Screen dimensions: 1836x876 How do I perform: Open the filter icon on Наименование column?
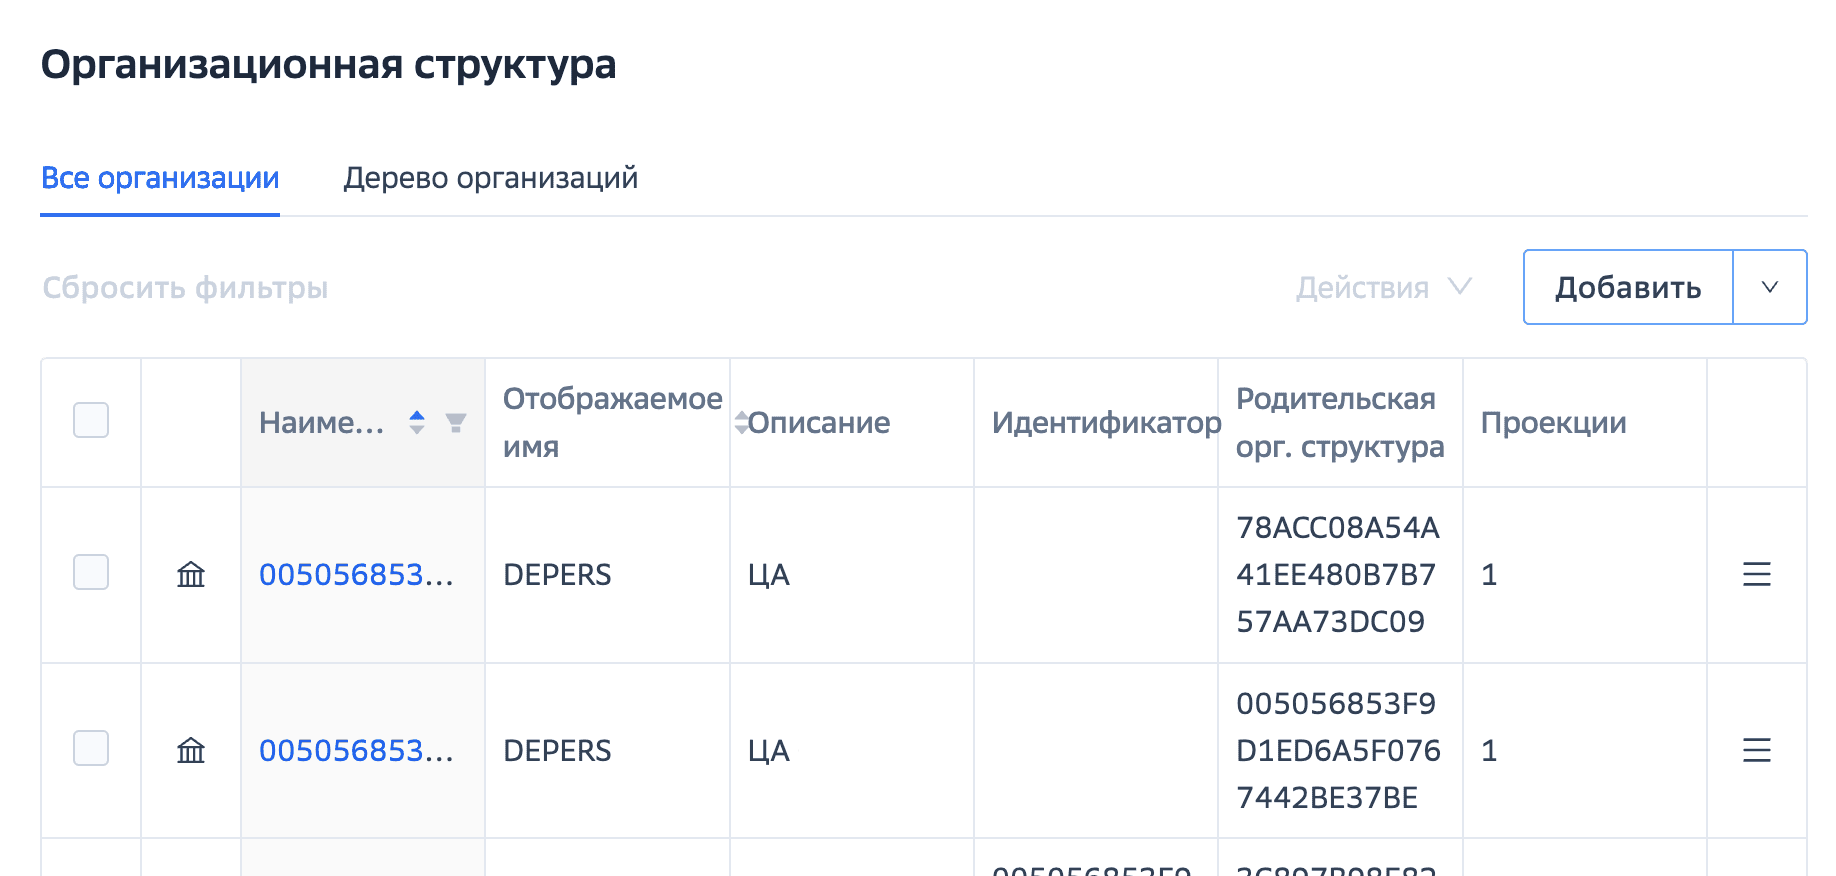[456, 422]
